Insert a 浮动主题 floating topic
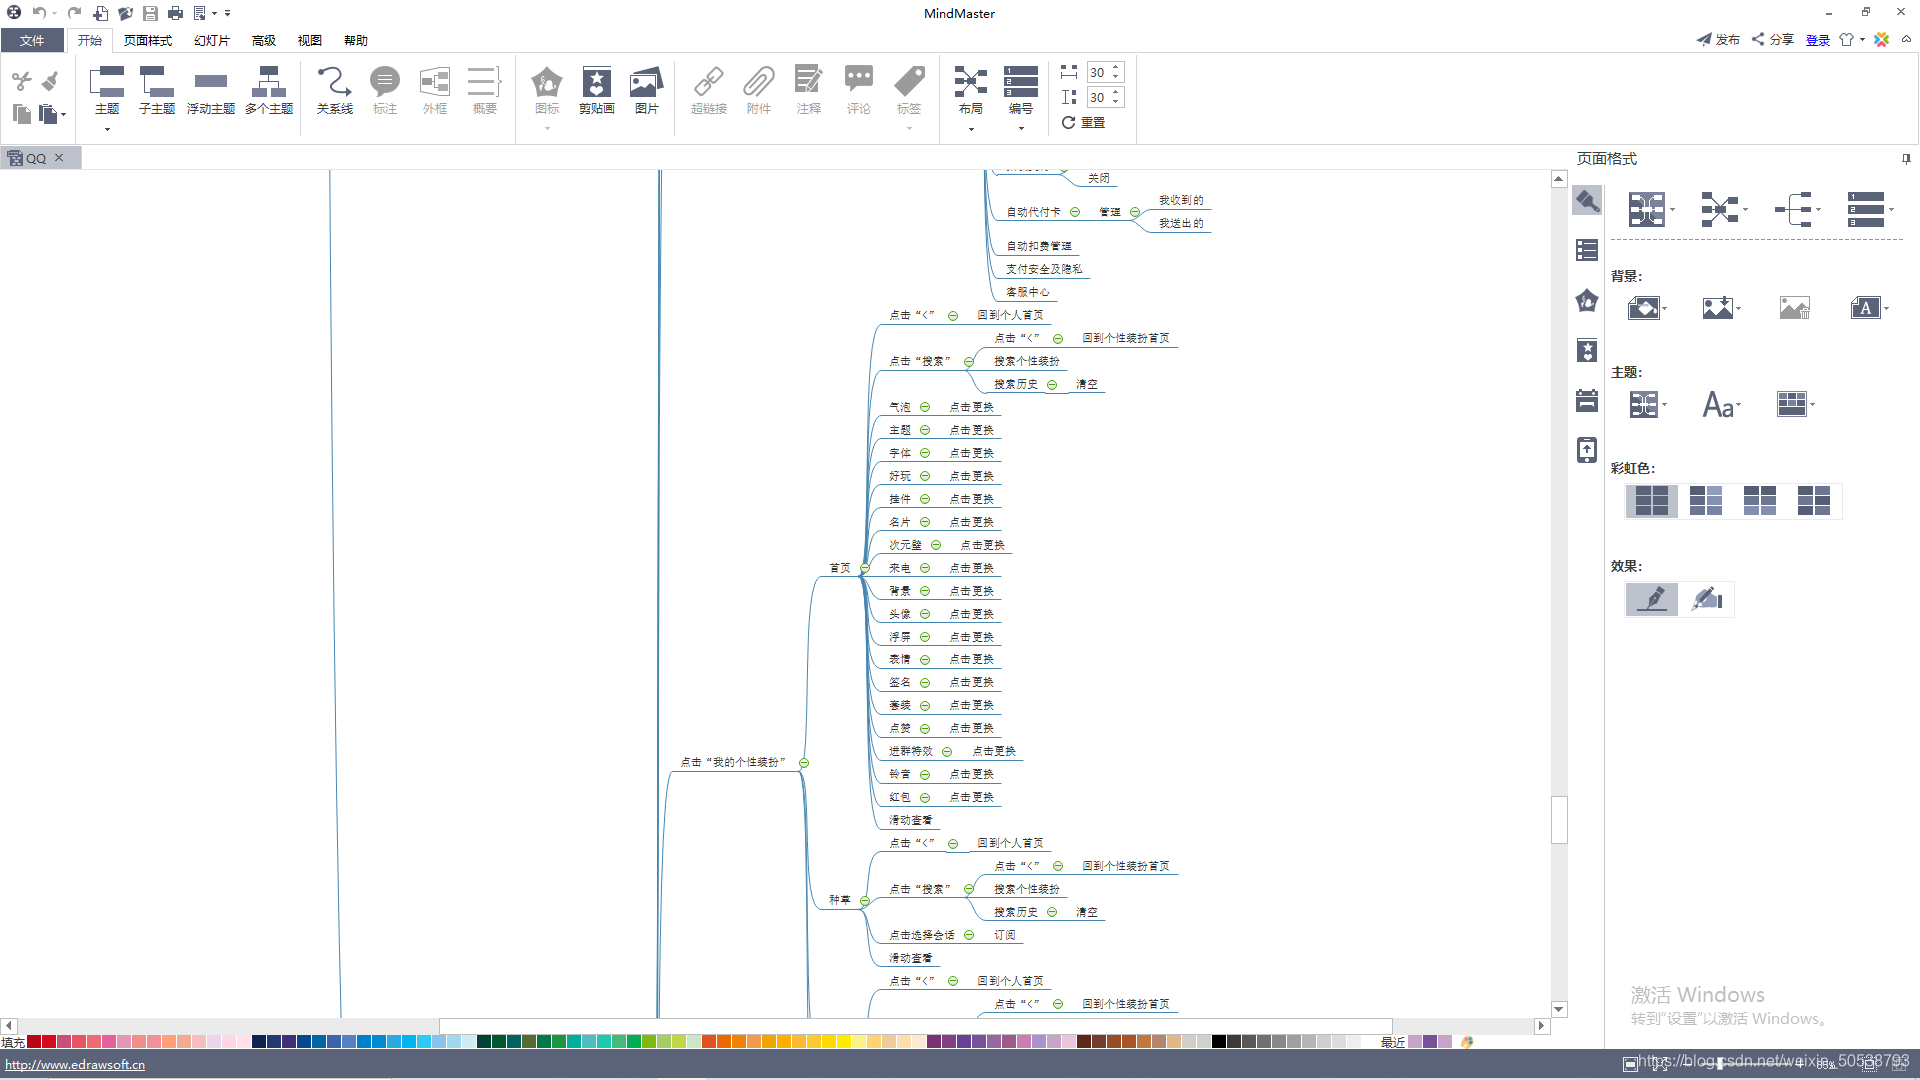This screenshot has width=1920, height=1080. click(x=210, y=91)
